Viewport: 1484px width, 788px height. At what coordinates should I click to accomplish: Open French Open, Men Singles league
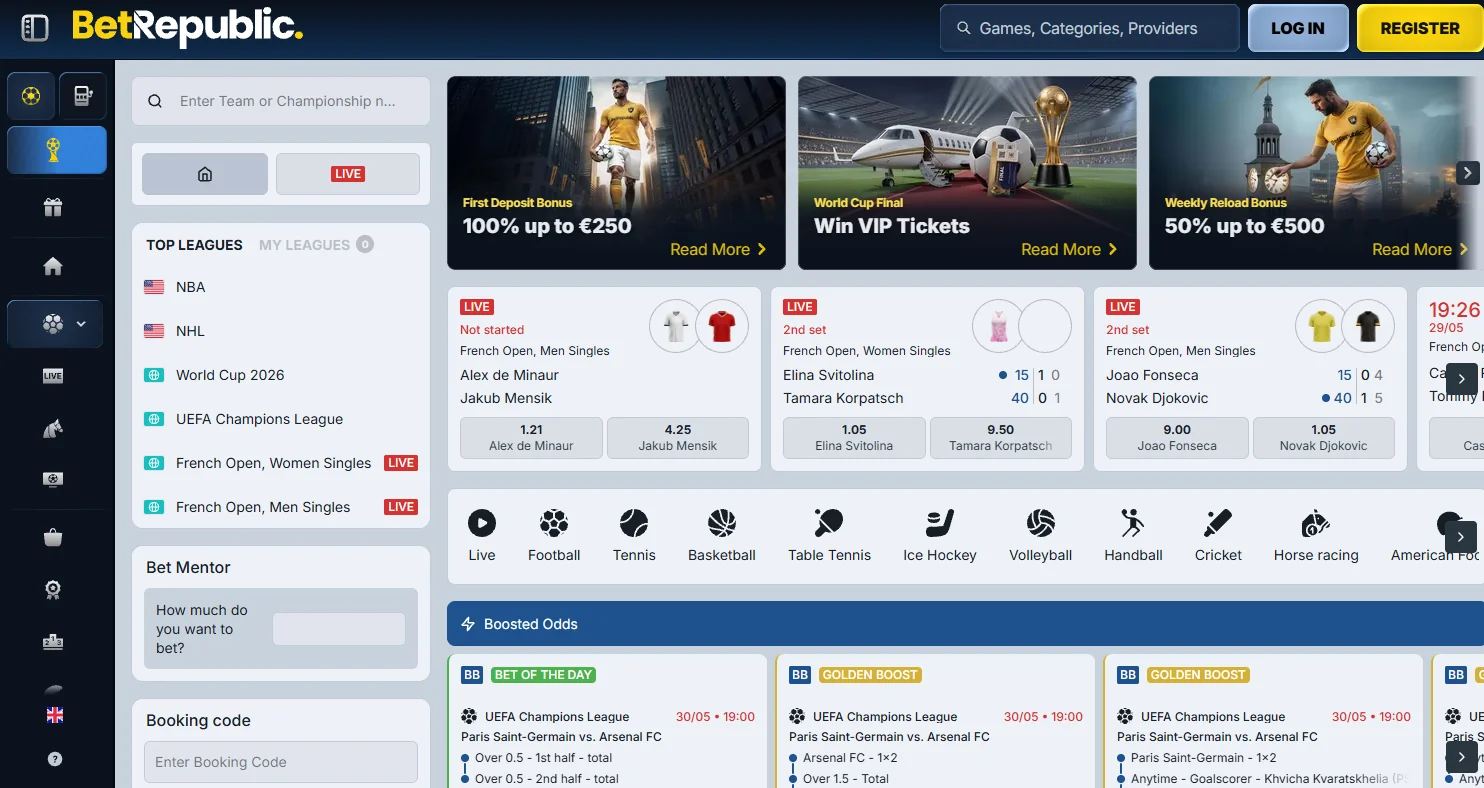pyautogui.click(x=281, y=507)
